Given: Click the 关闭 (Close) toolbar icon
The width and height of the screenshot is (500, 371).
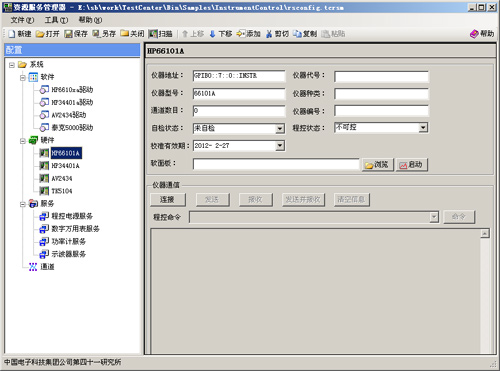Looking at the screenshot, I should click(x=125, y=34).
